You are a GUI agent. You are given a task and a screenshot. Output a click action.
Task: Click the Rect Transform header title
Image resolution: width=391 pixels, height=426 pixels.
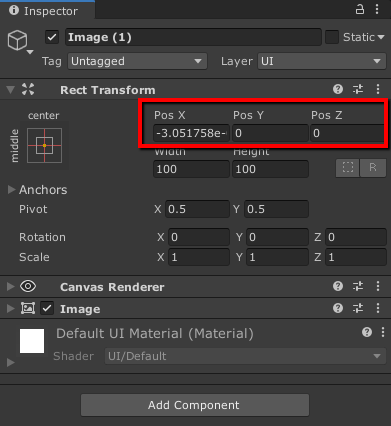click(108, 90)
